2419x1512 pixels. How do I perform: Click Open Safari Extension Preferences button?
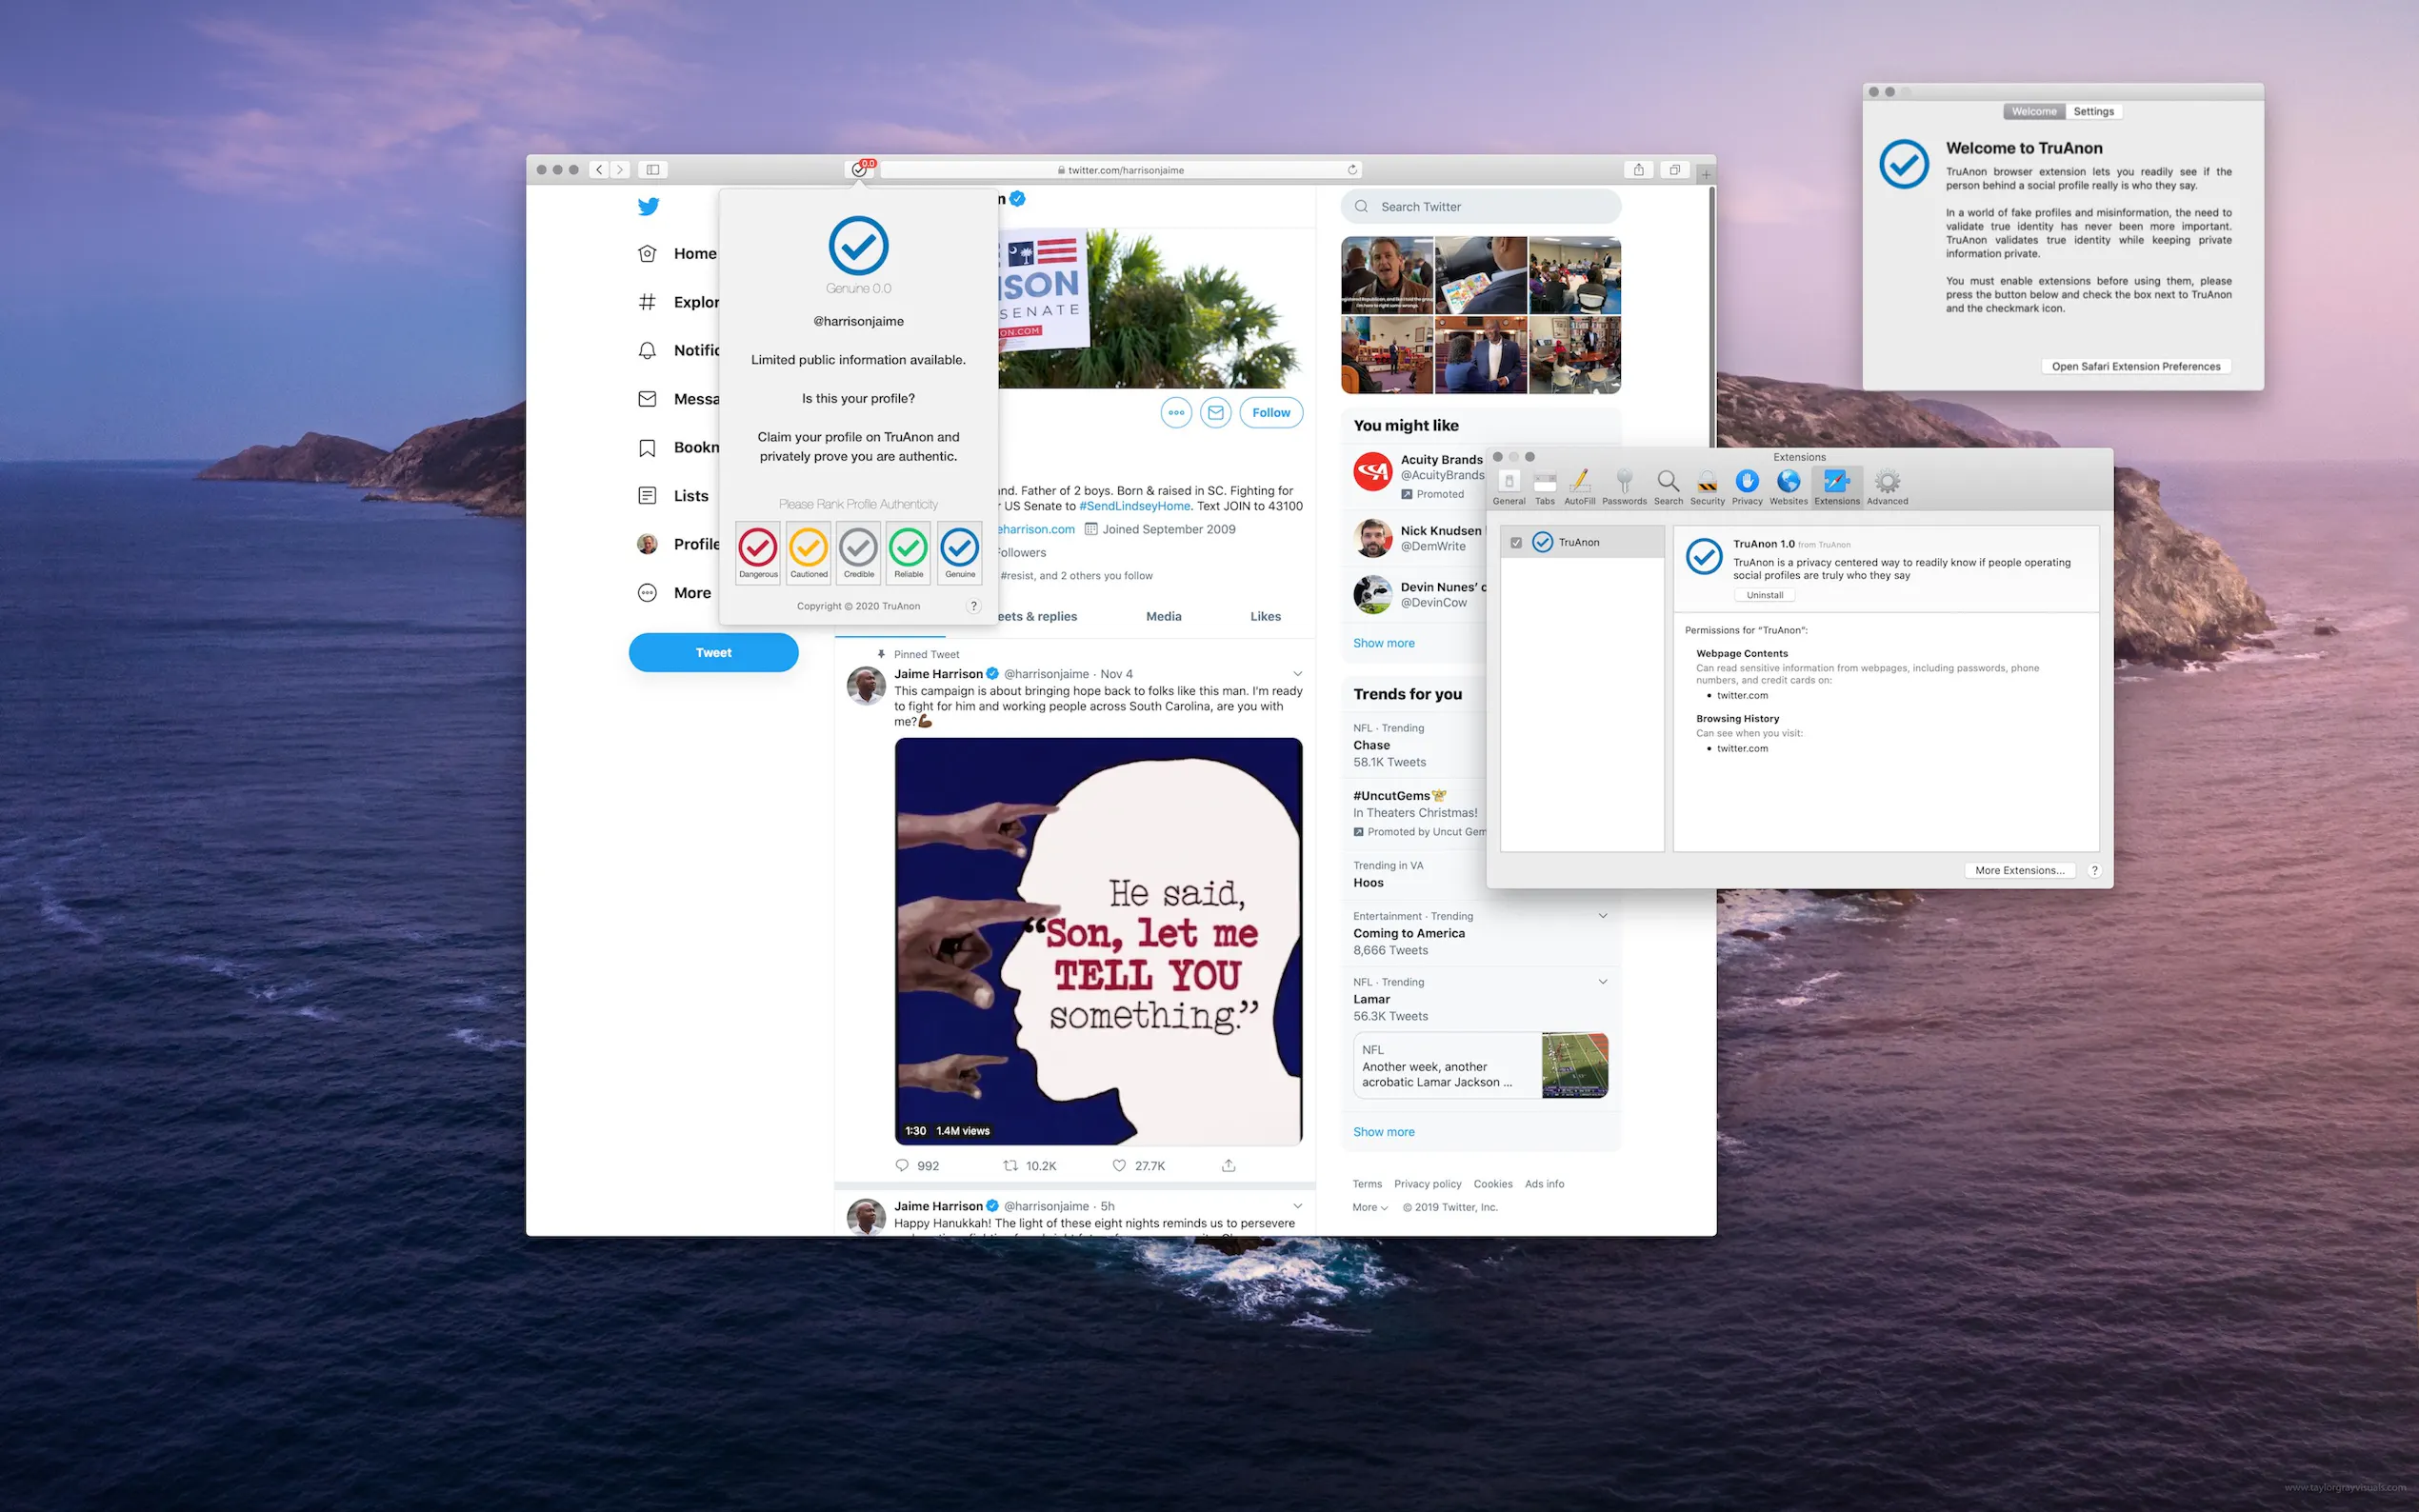(2135, 367)
